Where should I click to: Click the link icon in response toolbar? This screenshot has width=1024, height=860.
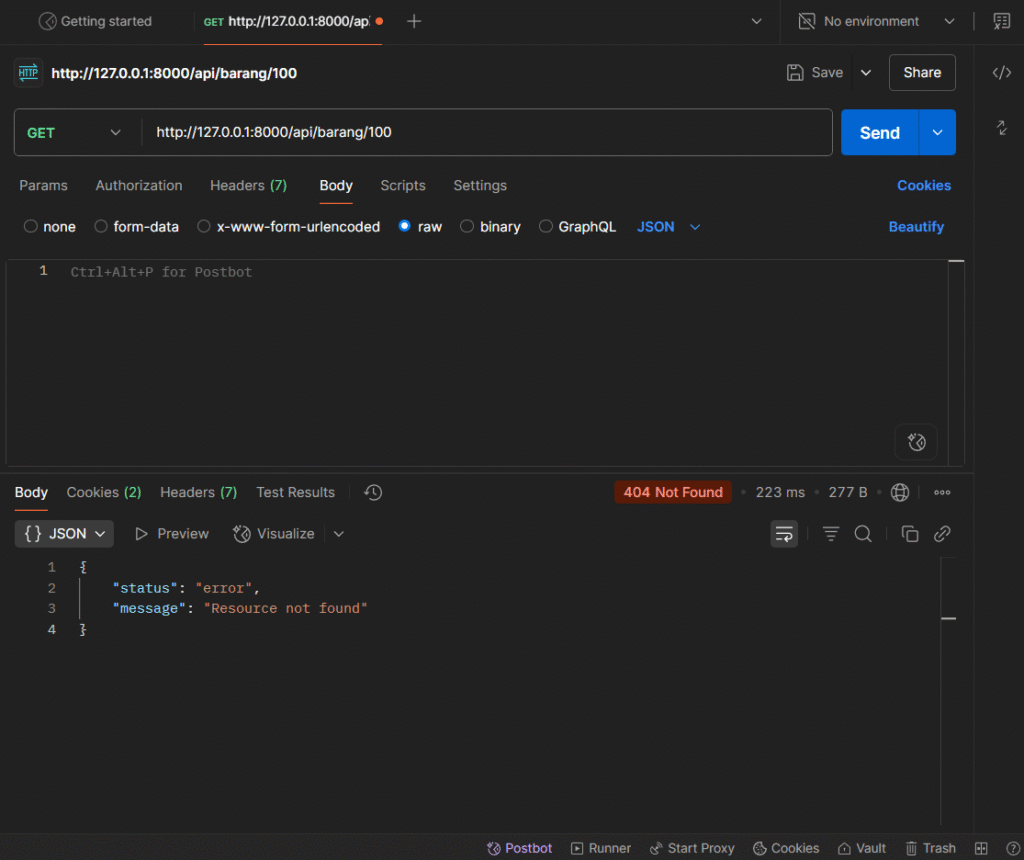(x=941, y=534)
